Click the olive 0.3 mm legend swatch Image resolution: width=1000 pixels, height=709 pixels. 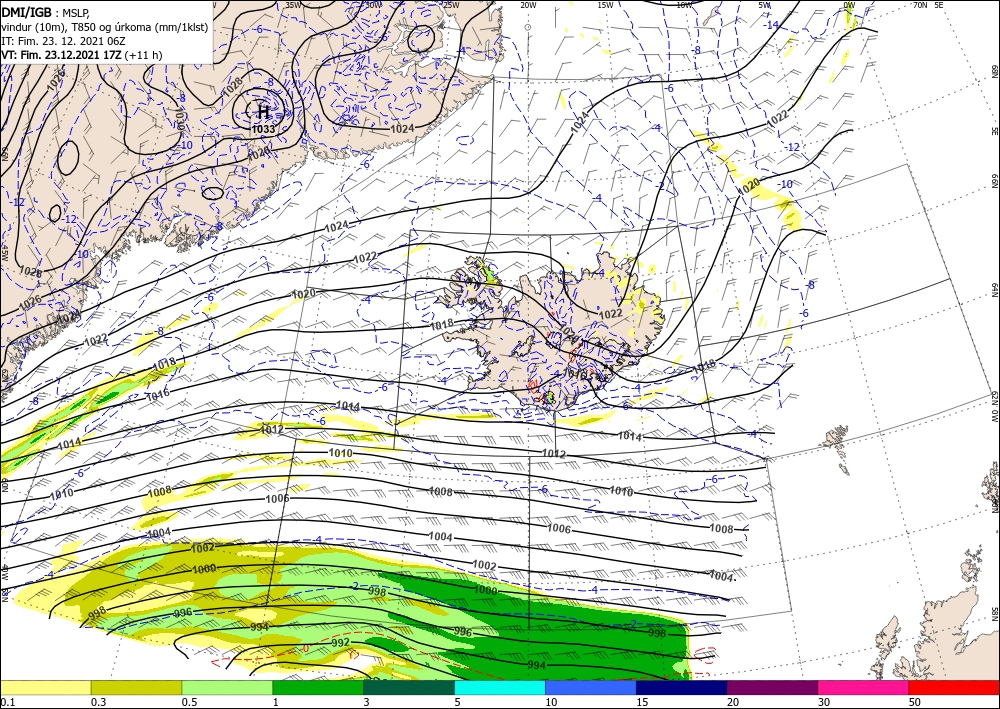click(x=136, y=687)
